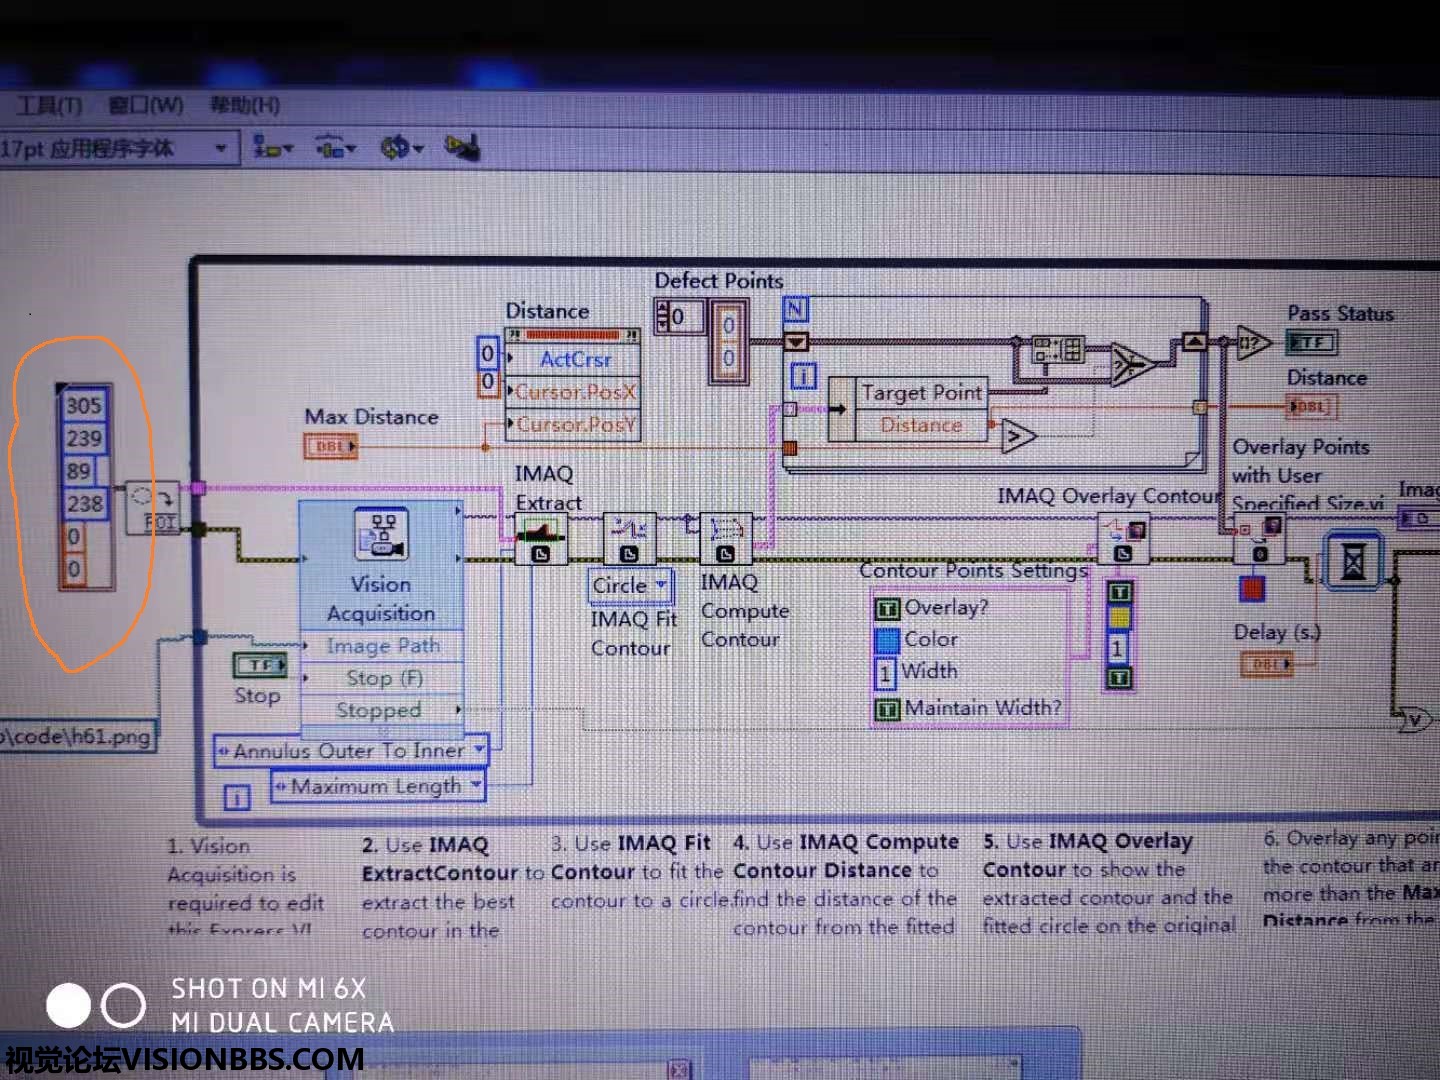Click the hourglass Delay wait icon
This screenshot has width=1440, height=1080.
point(1352,562)
